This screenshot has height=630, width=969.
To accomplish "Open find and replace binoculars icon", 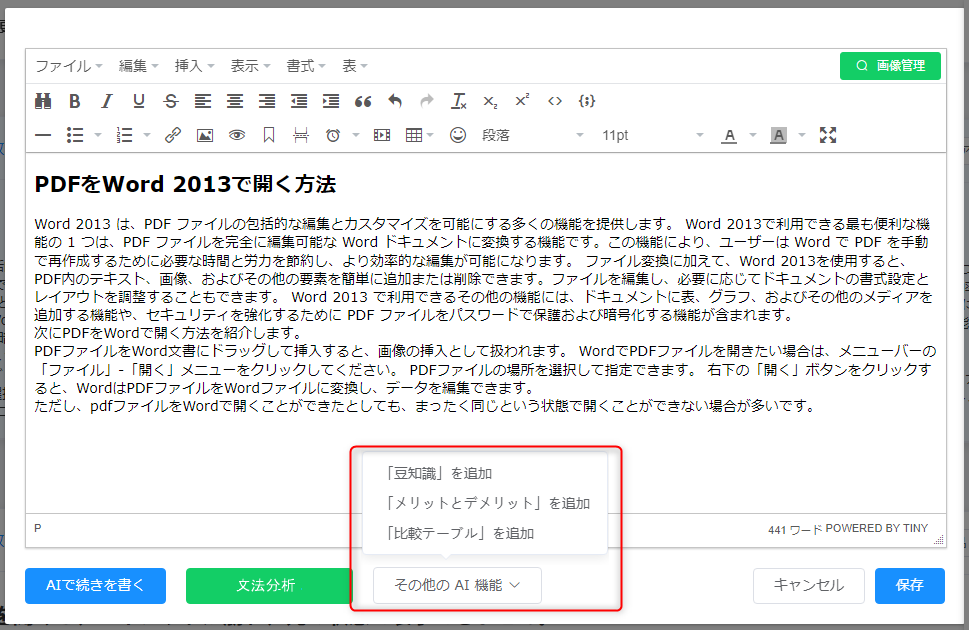I will pos(43,101).
